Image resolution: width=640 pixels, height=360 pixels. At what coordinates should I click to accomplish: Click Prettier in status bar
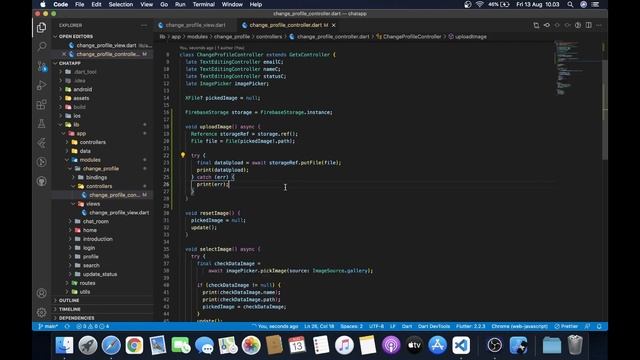566,327
